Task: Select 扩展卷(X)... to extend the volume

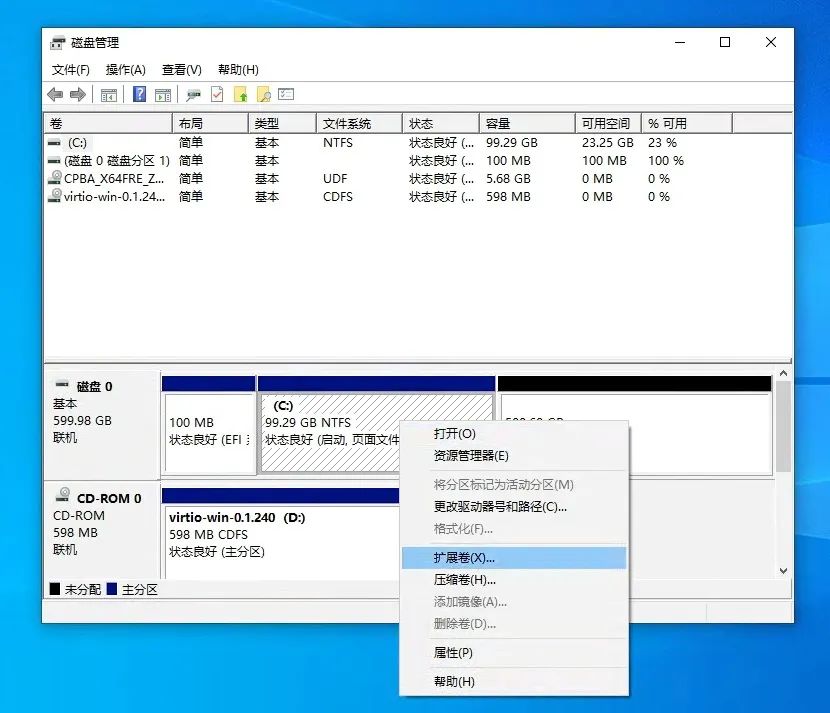Action: (x=513, y=558)
